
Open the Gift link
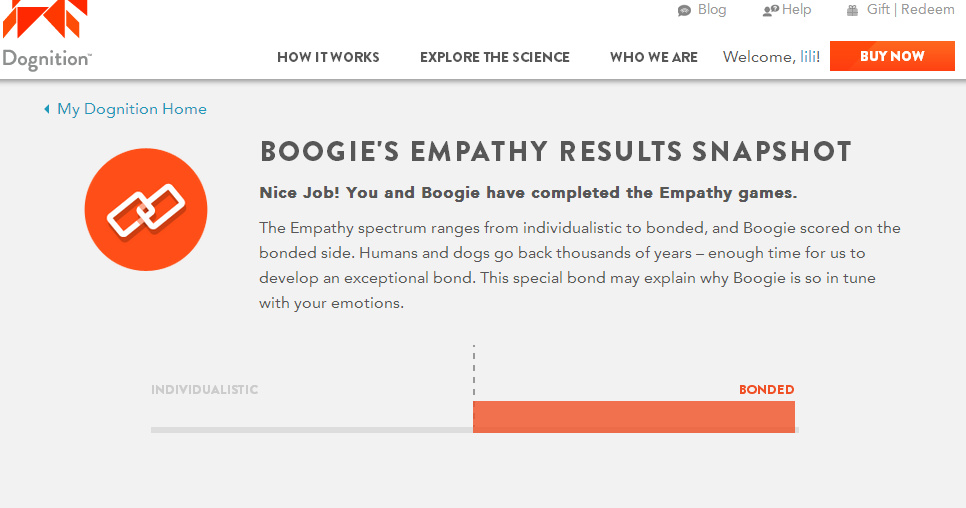[x=878, y=10]
